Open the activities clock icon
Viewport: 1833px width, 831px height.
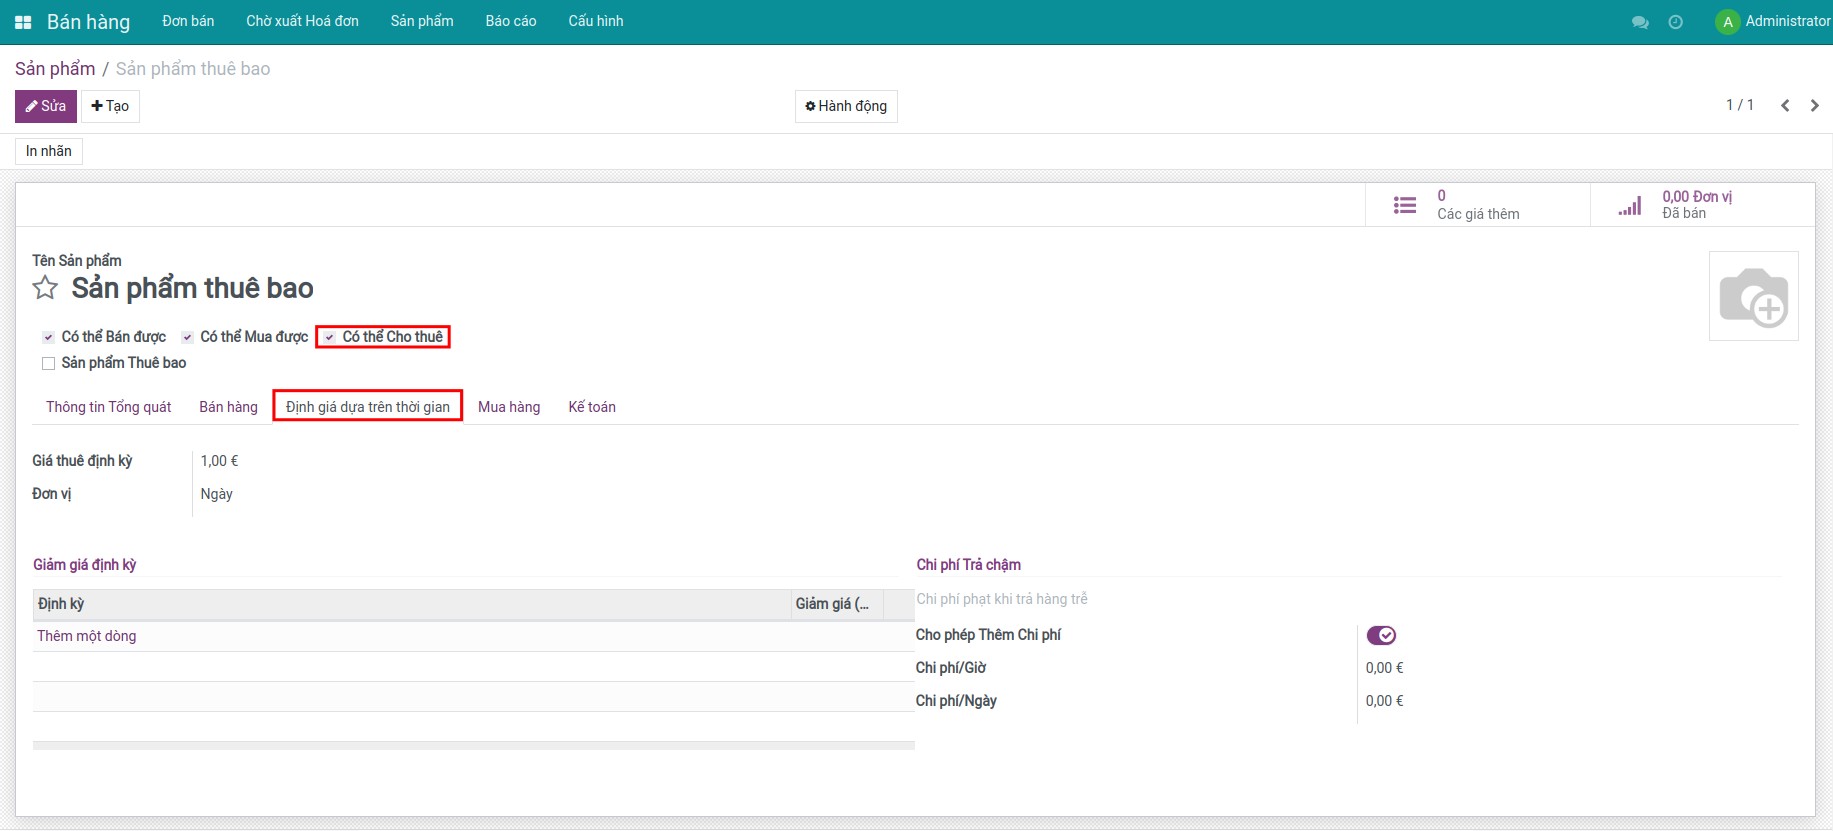1676,22
